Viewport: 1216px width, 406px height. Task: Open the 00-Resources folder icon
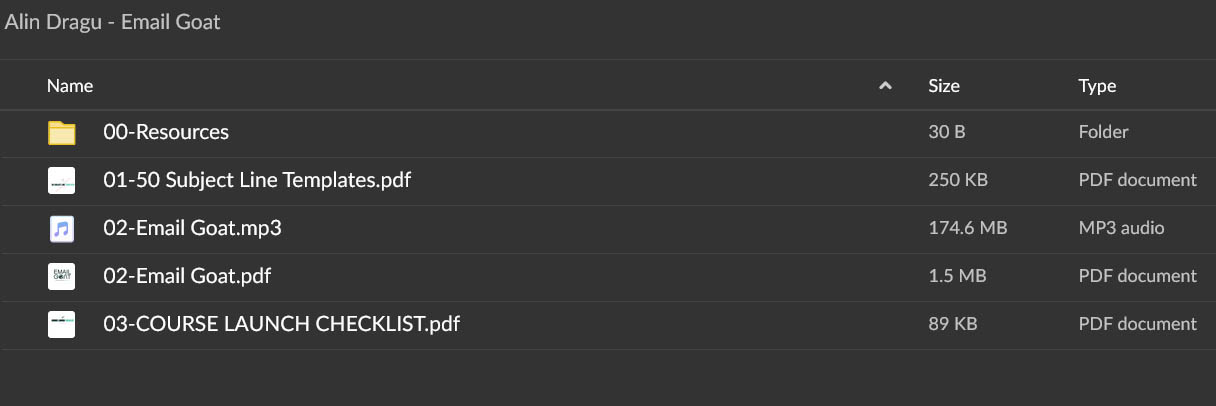(x=62, y=132)
